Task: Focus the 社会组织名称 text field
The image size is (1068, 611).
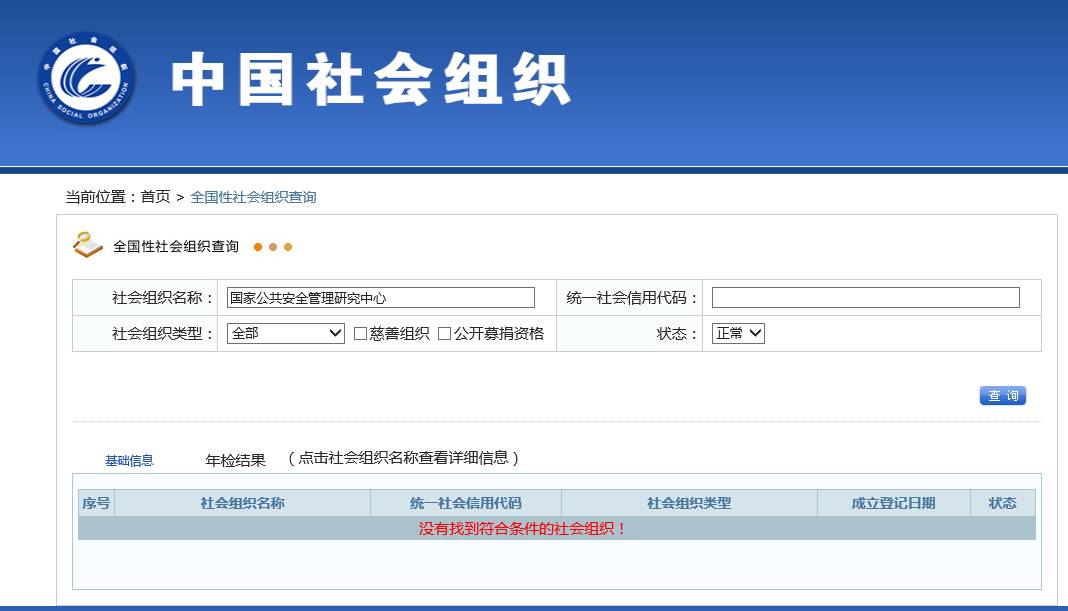Action: tap(380, 298)
